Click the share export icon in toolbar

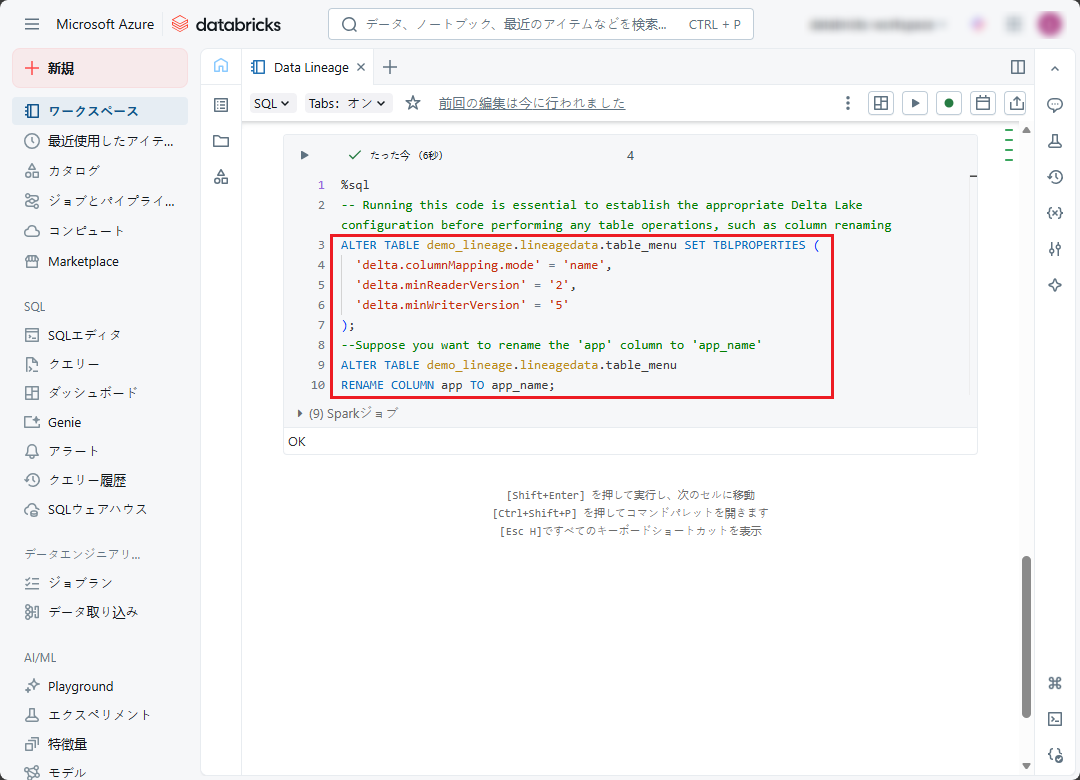coord(1017,103)
